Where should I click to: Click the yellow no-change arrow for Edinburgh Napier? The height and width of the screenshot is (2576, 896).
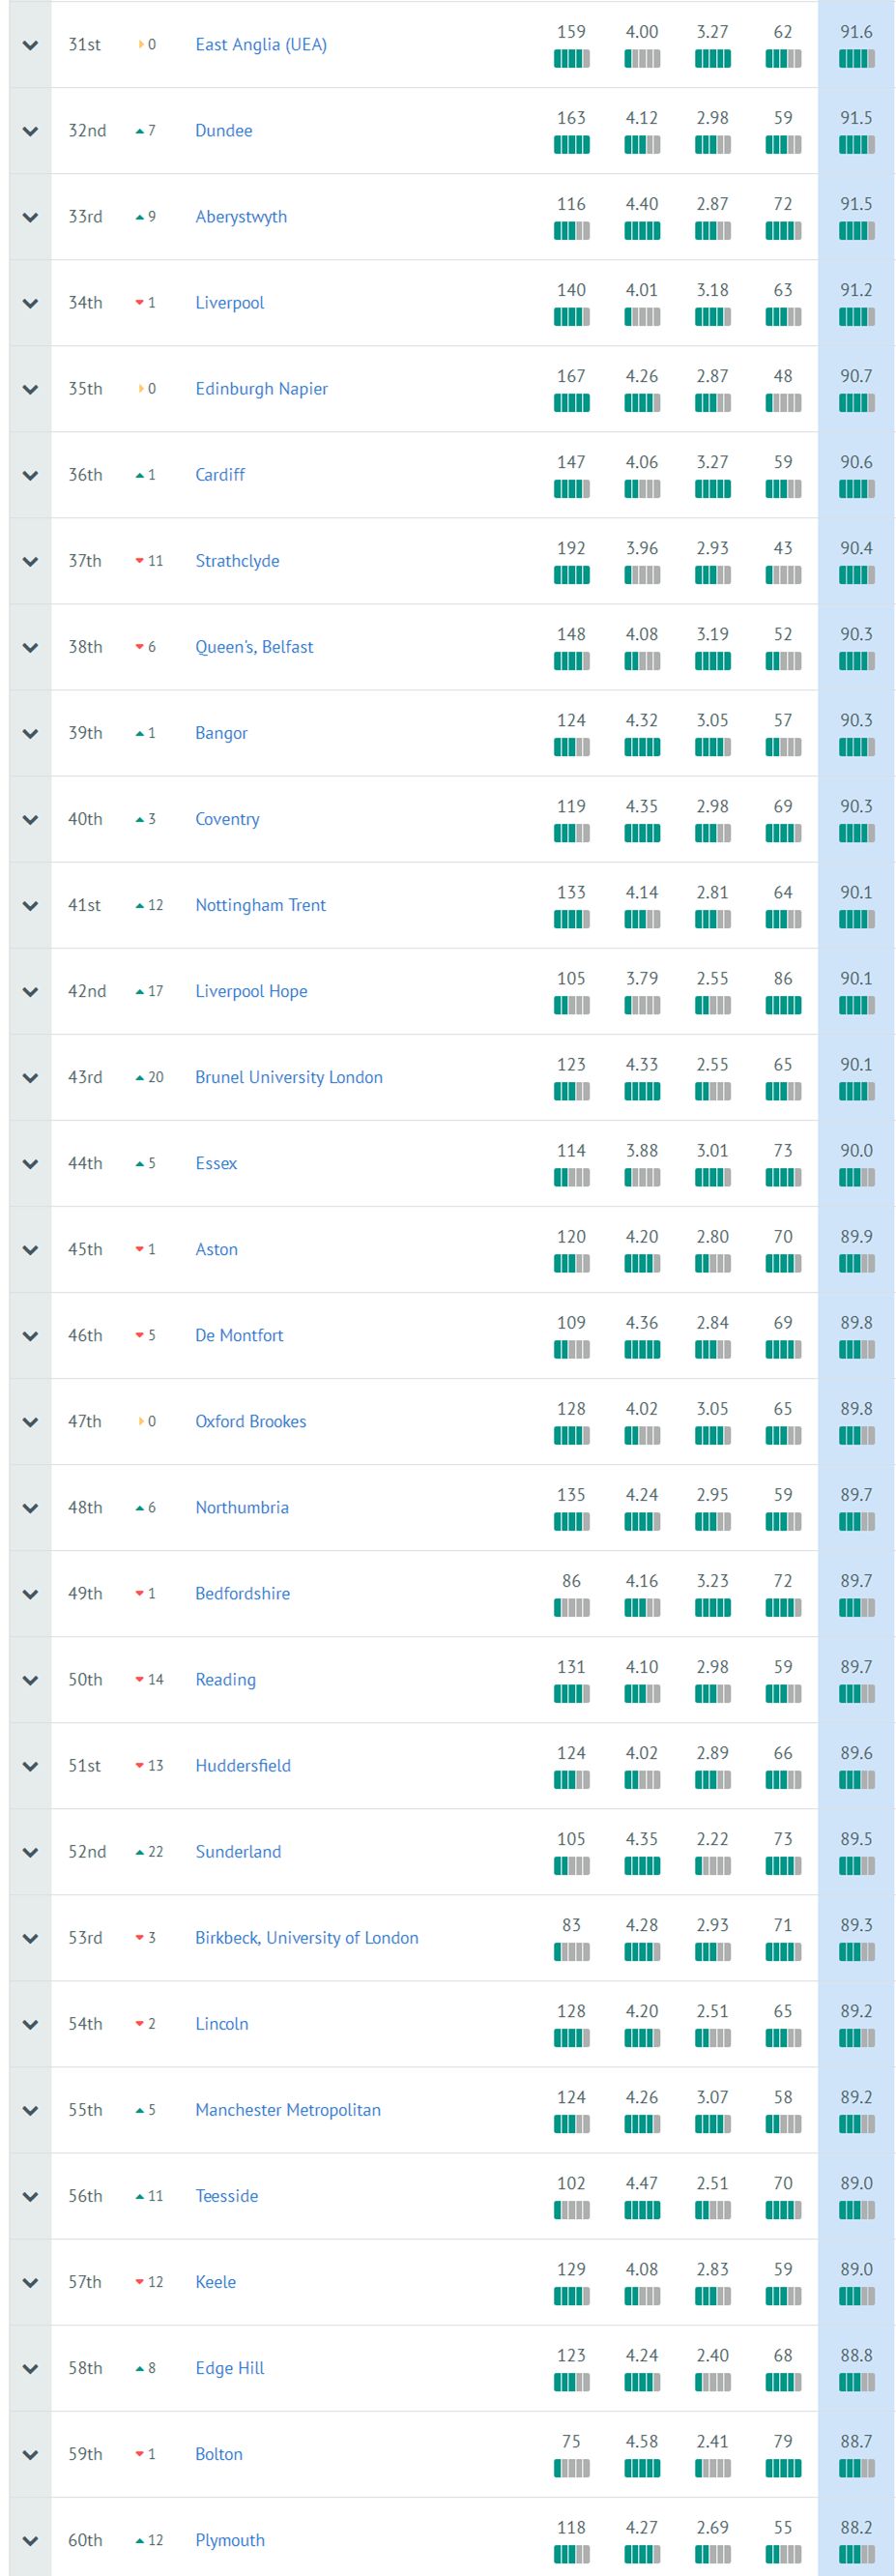tap(141, 389)
